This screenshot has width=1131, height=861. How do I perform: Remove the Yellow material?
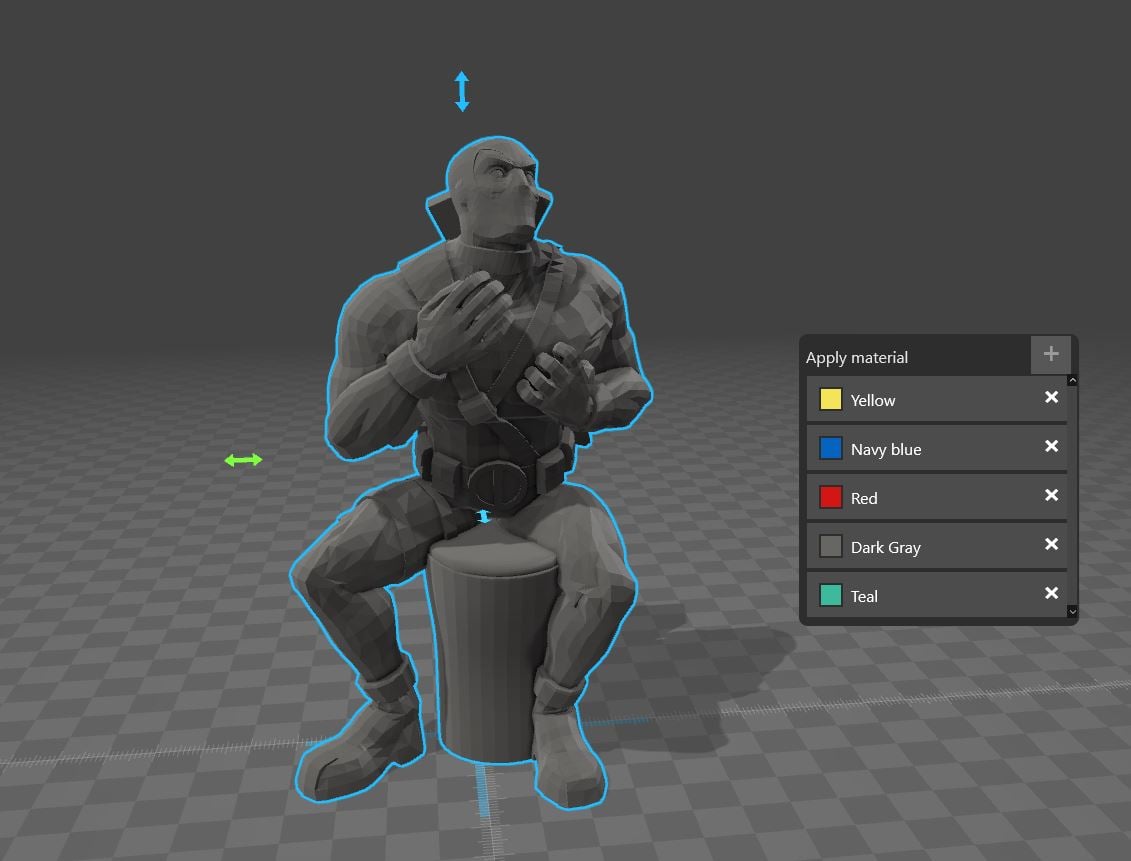[x=1051, y=397]
